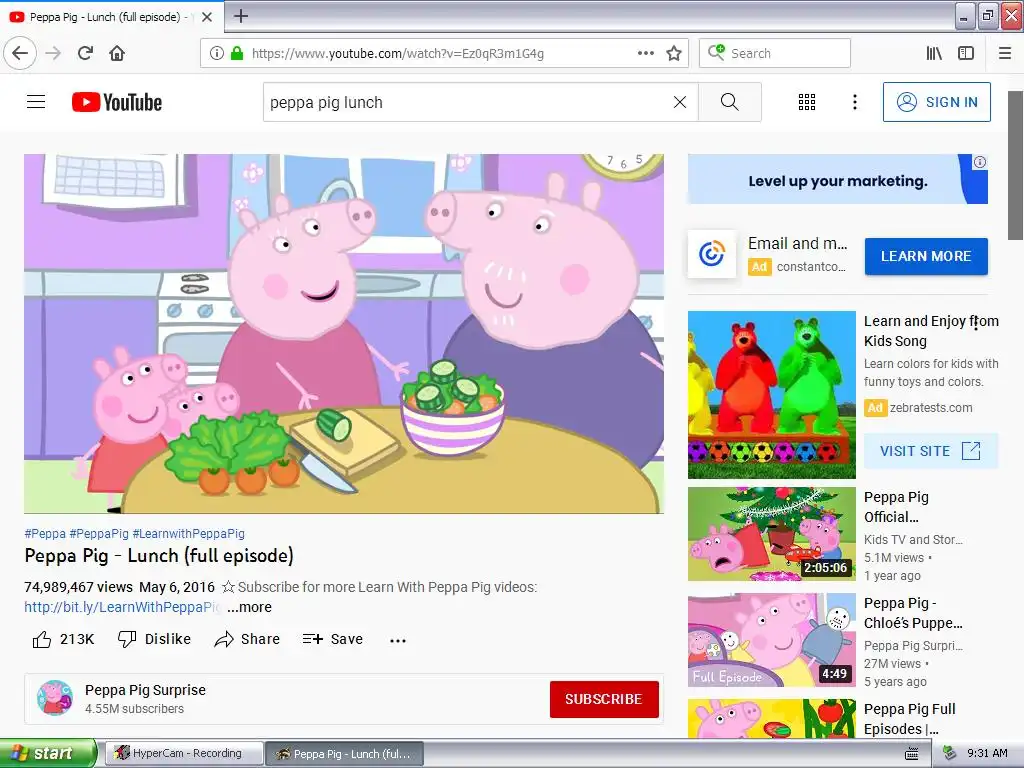Open more actions ellipsis below video
Image resolution: width=1024 pixels, height=768 pixels.
click(x=398, y=641)
